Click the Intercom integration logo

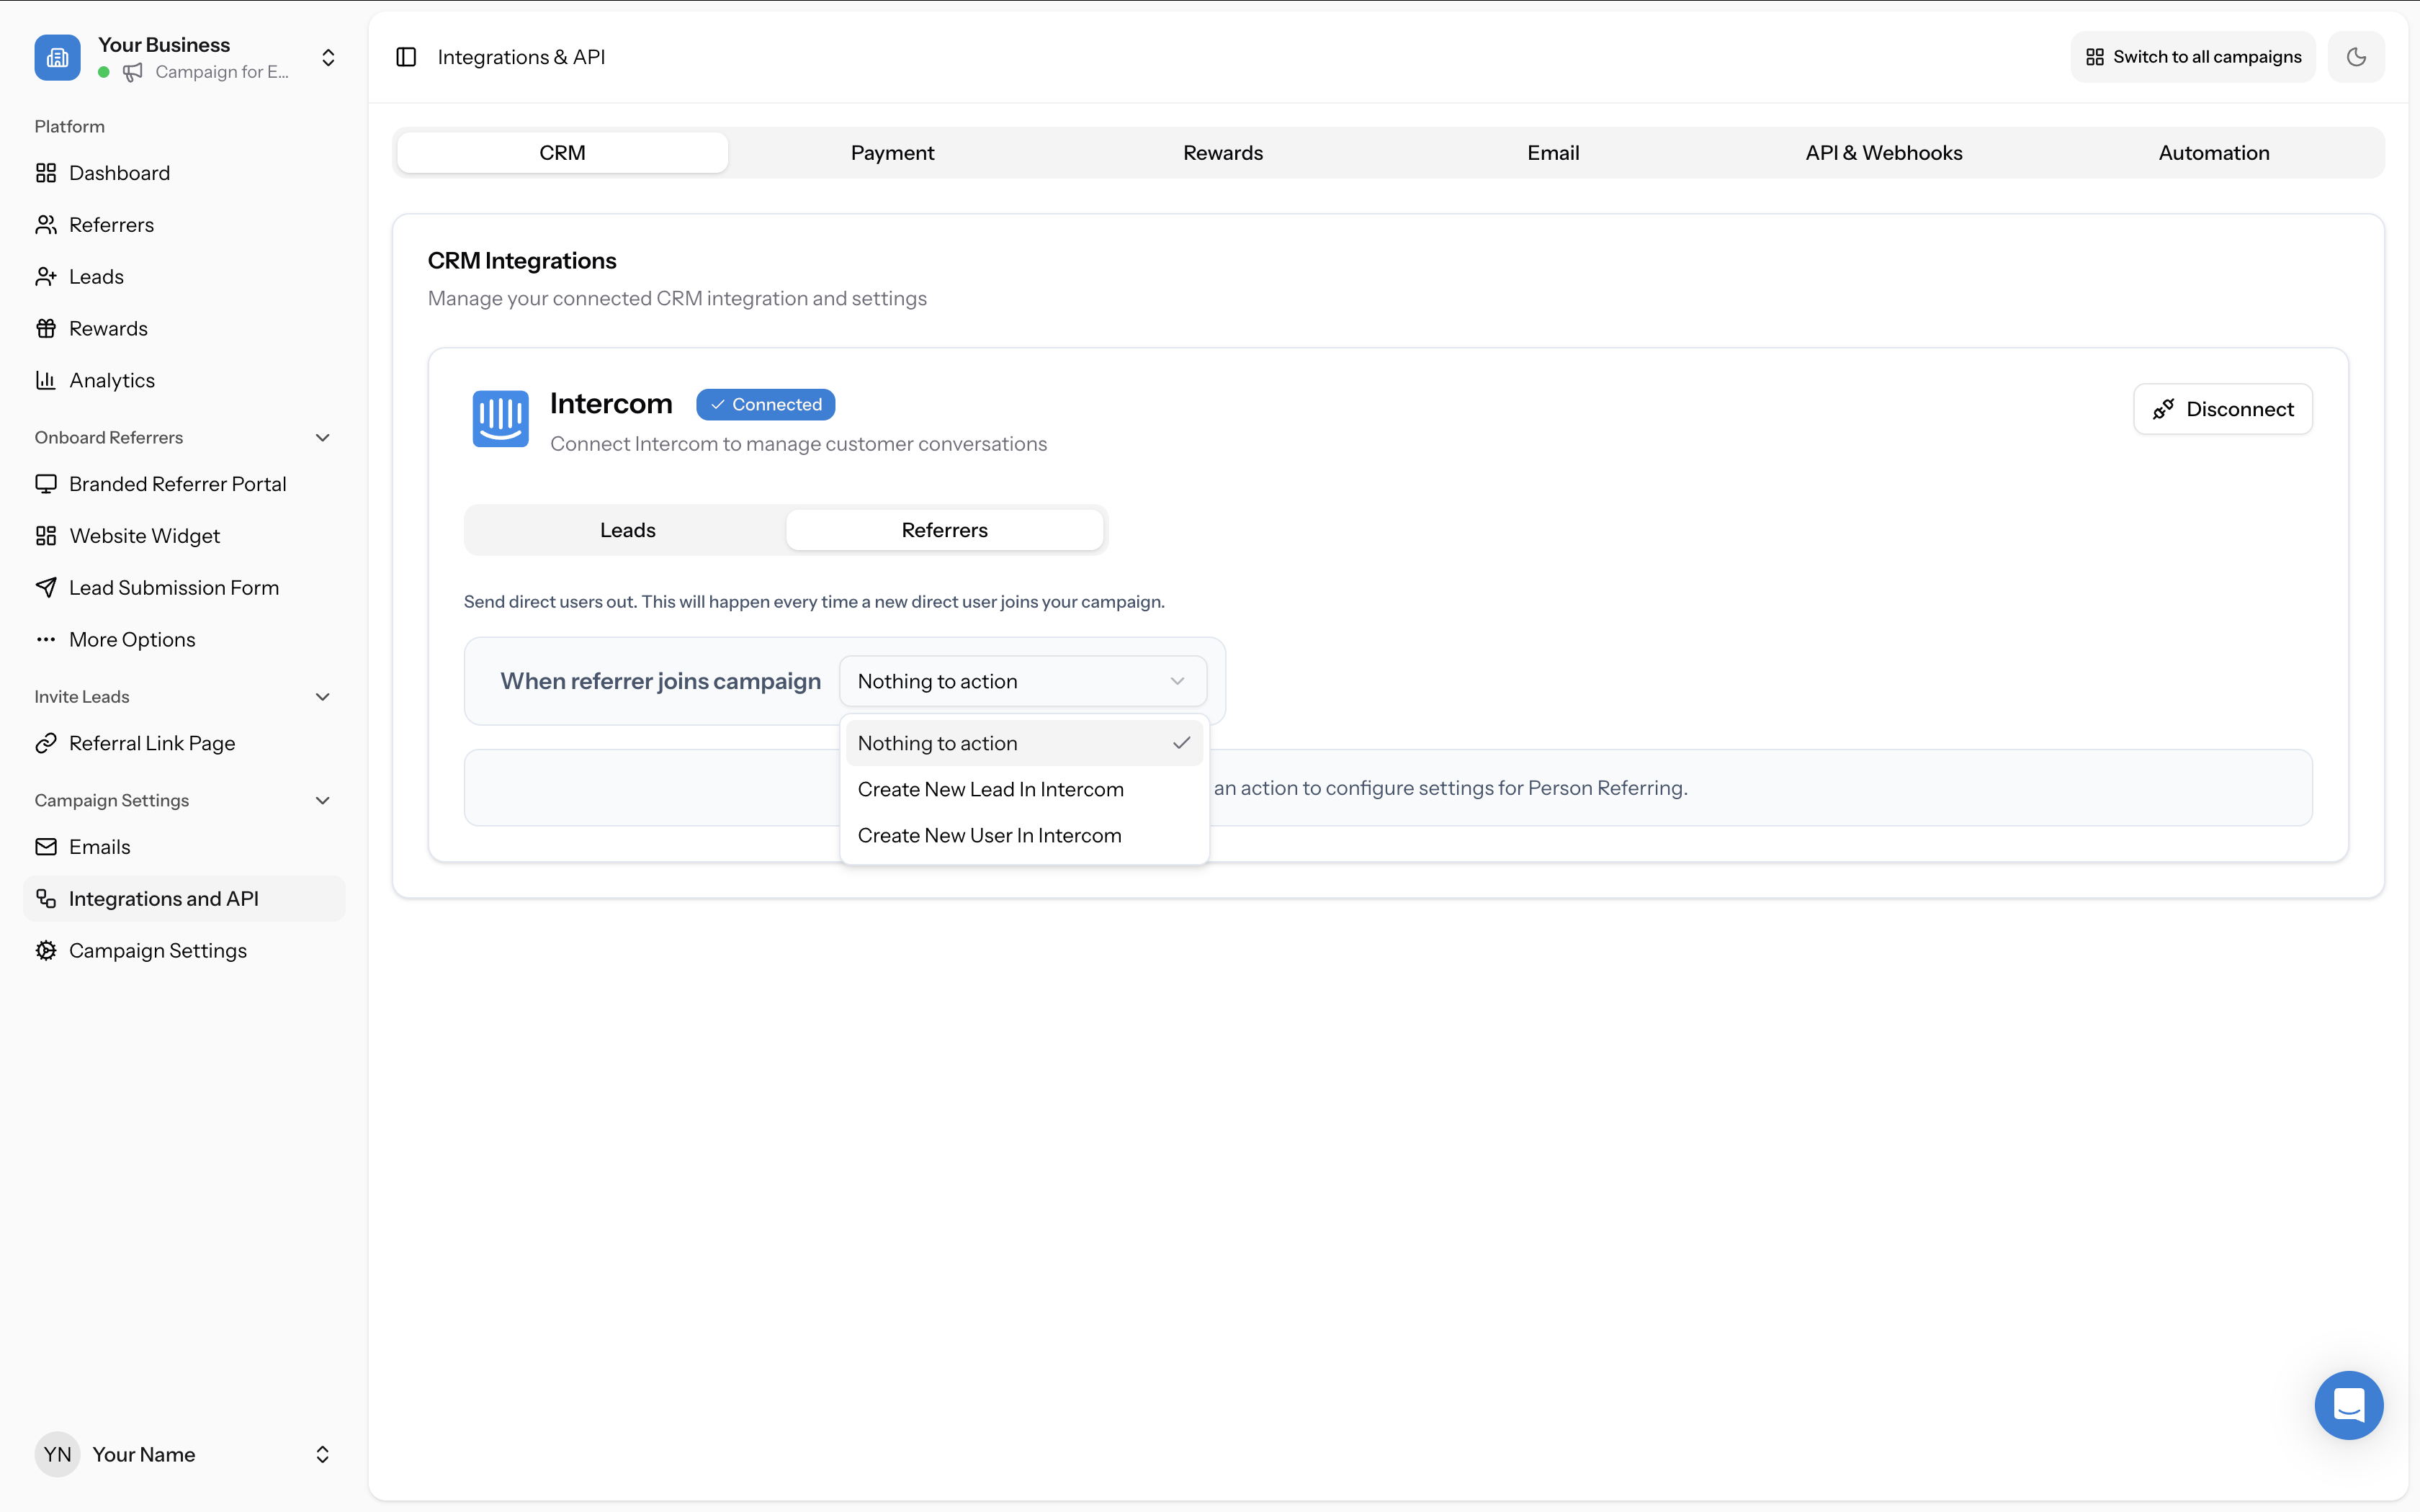500,419
